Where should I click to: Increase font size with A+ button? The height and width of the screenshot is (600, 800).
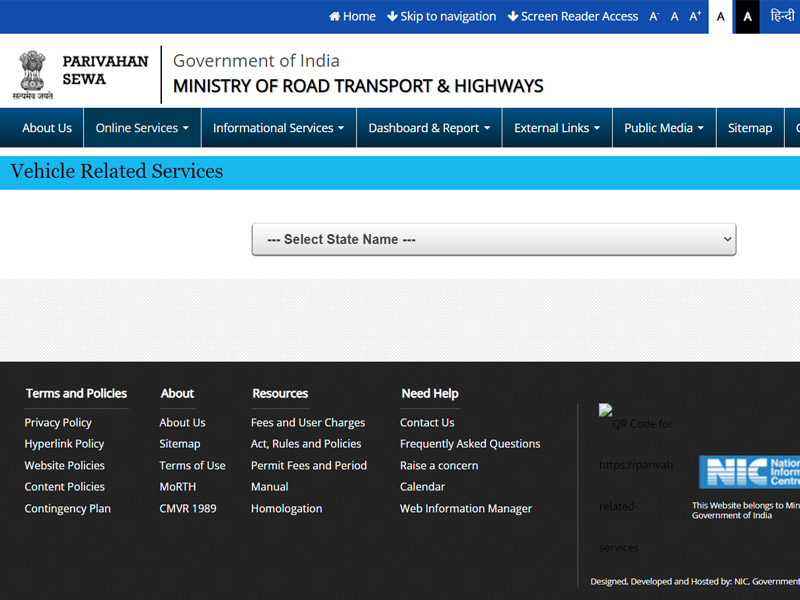(x=695, y=16)
